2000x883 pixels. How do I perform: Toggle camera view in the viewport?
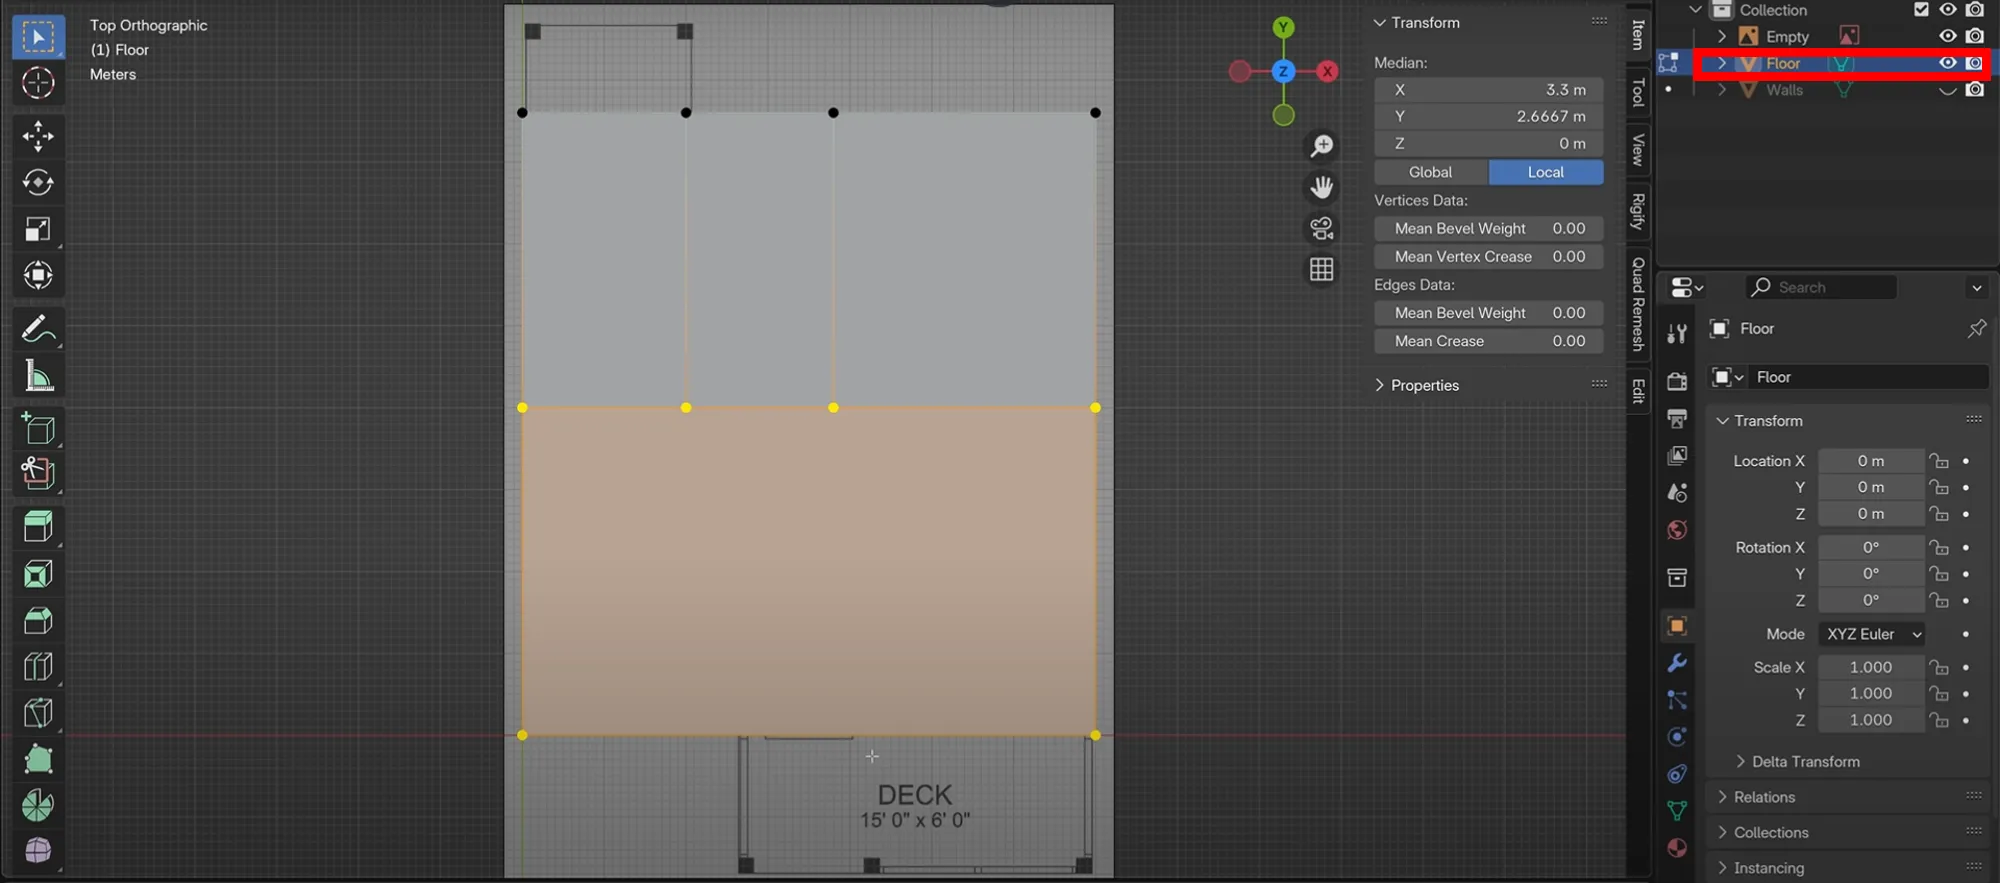(1322, 229)
